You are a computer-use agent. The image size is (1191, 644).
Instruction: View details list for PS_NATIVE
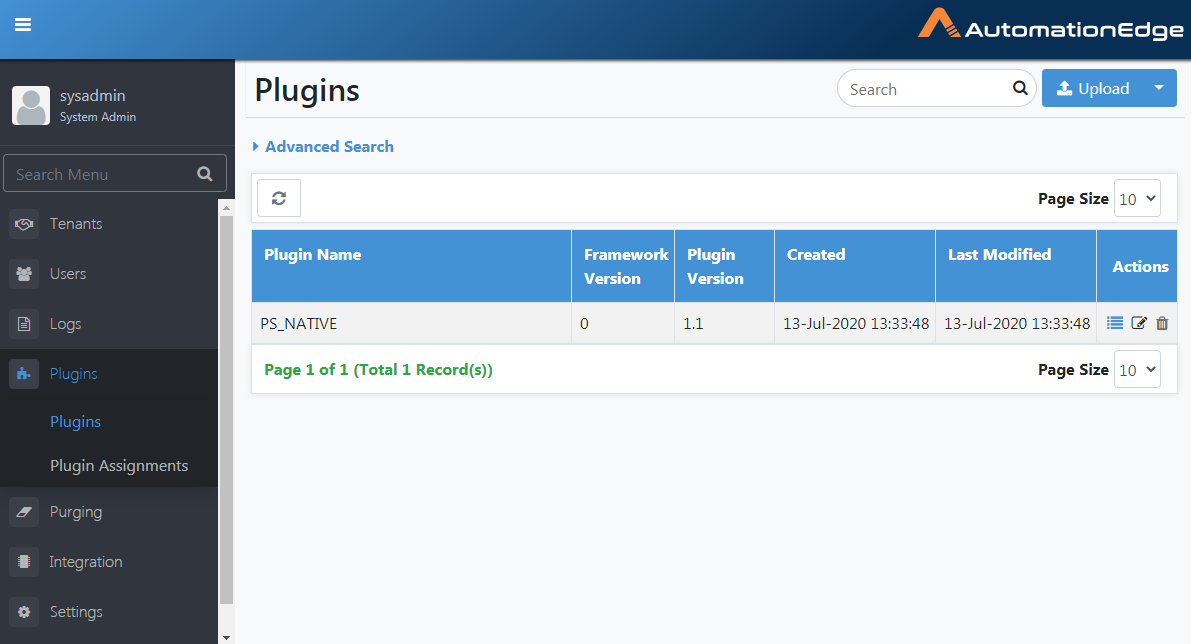(1115, 324)
